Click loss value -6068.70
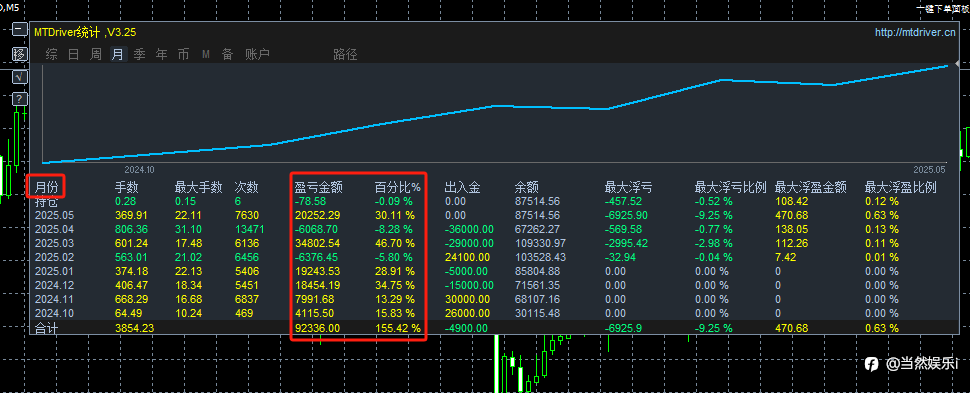The image size is (970, 393). click(x=317, y=230)
